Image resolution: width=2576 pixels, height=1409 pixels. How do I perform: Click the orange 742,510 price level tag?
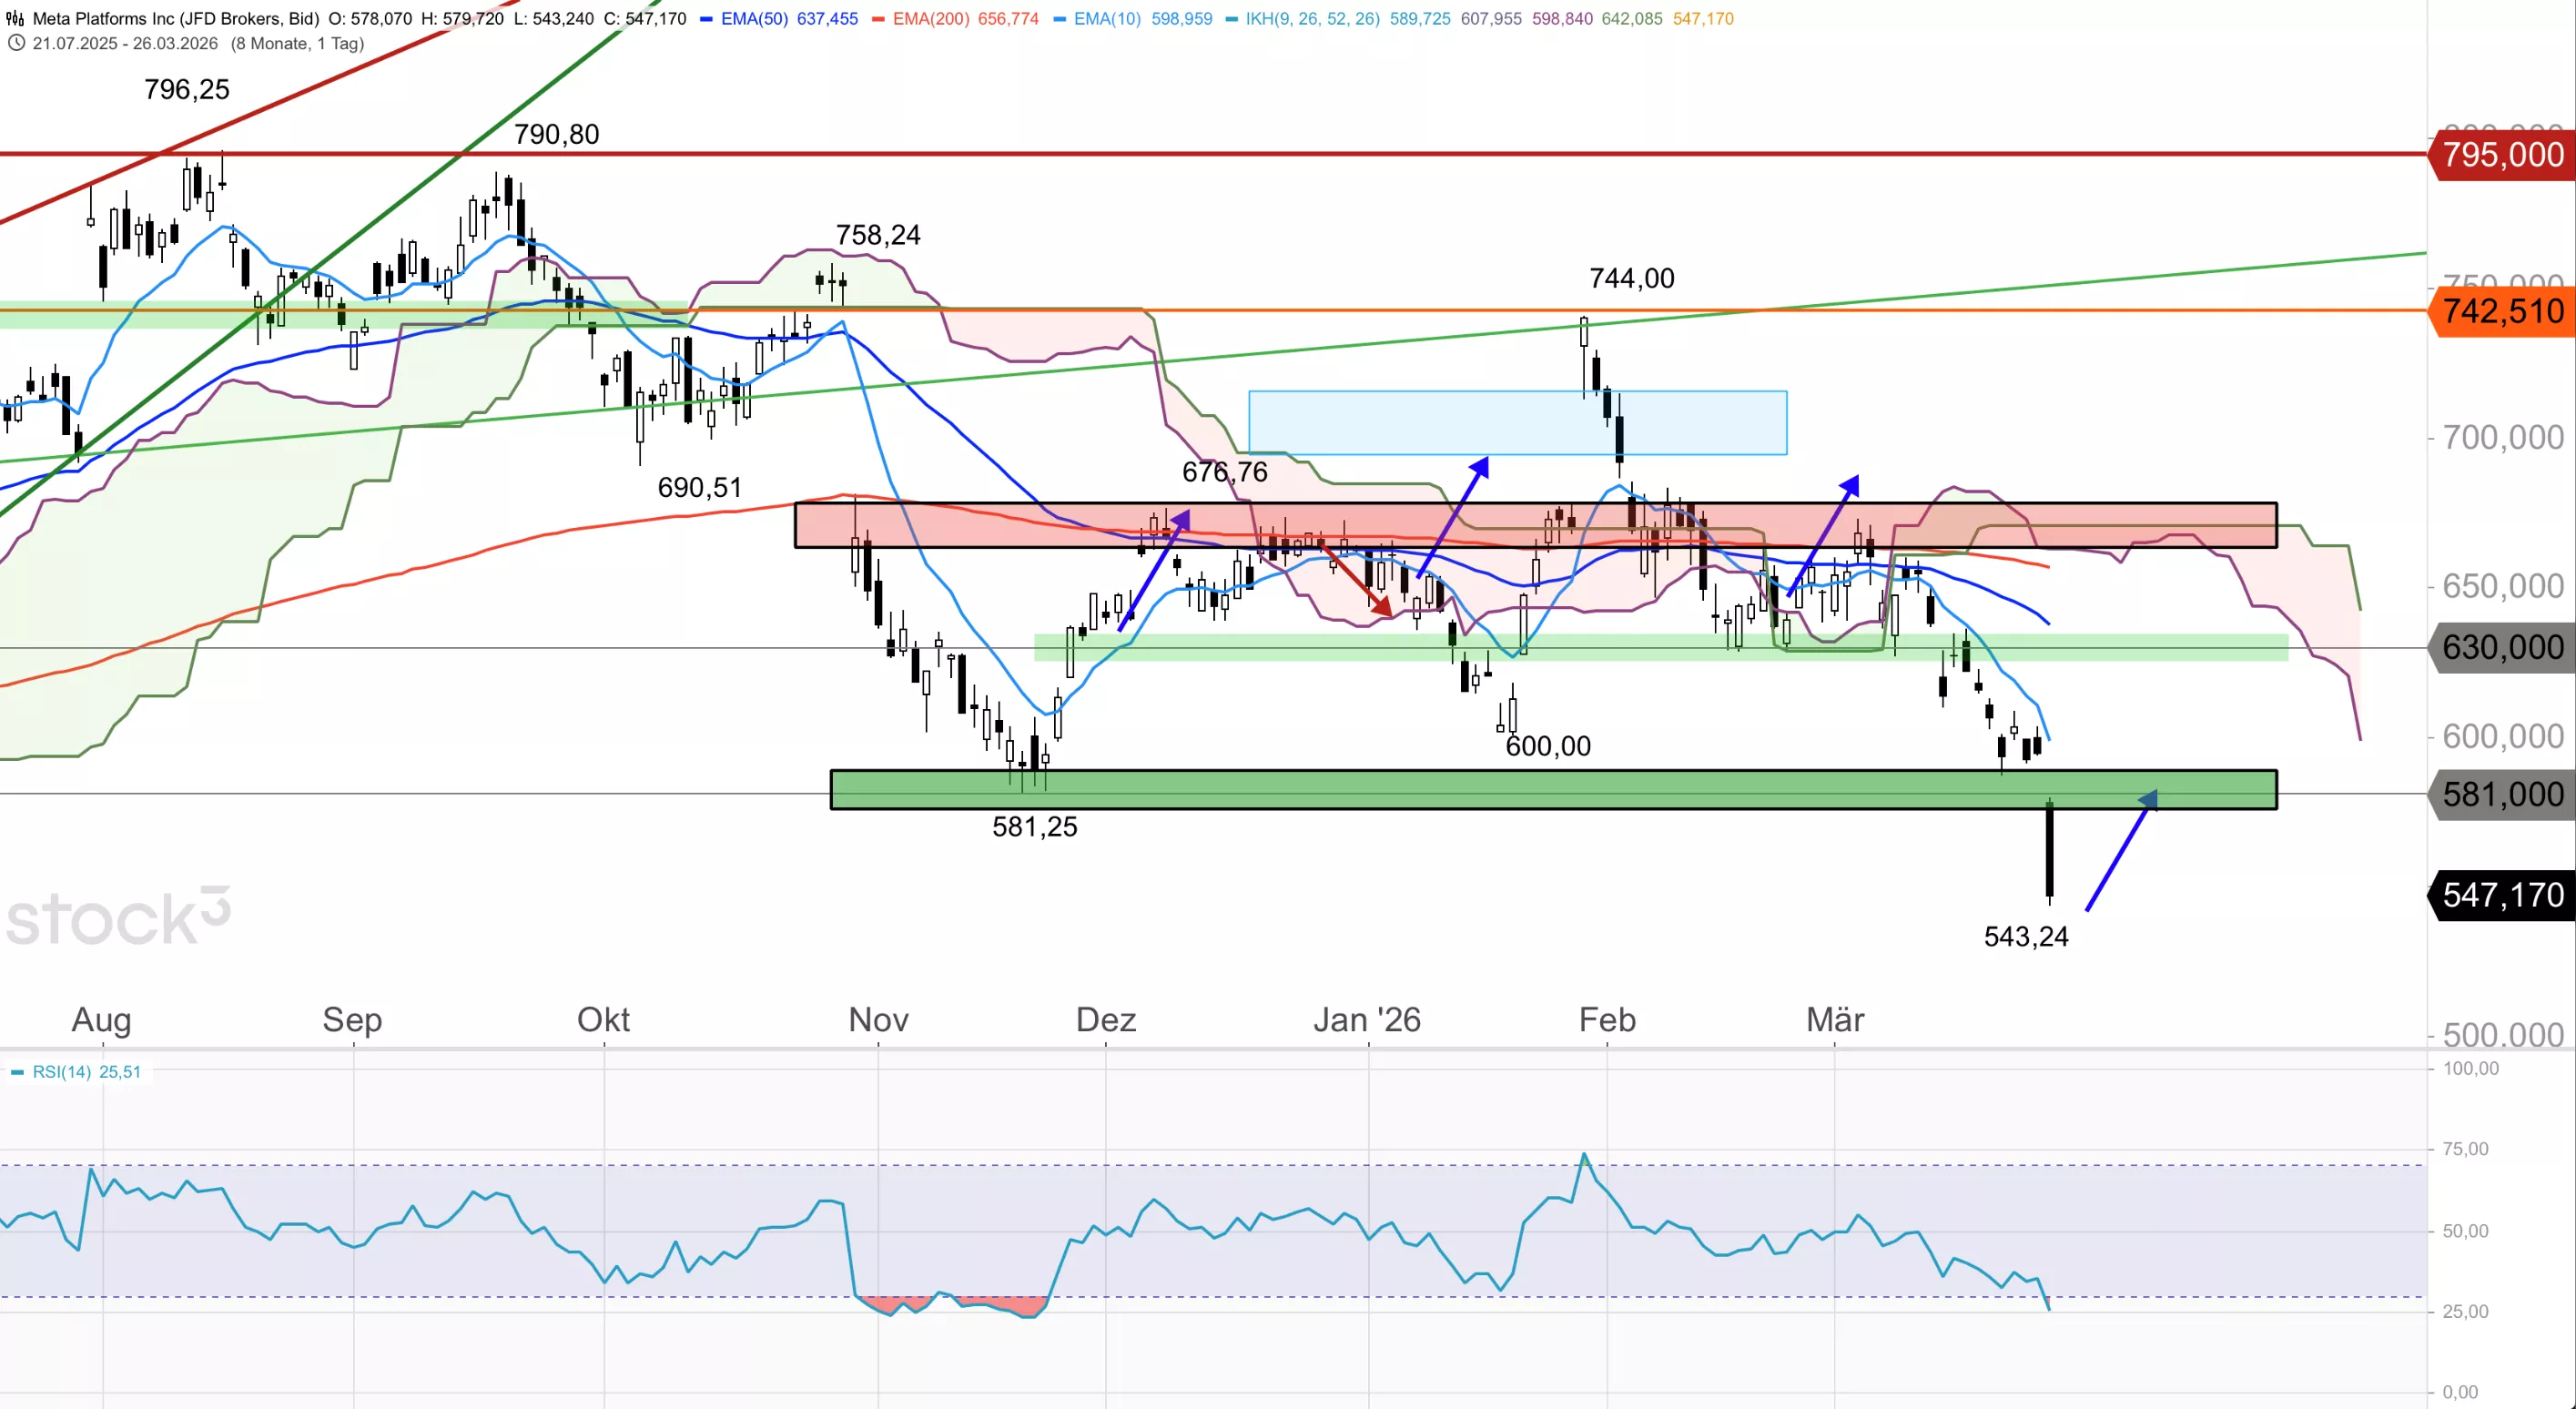(x=2502, y=311)
